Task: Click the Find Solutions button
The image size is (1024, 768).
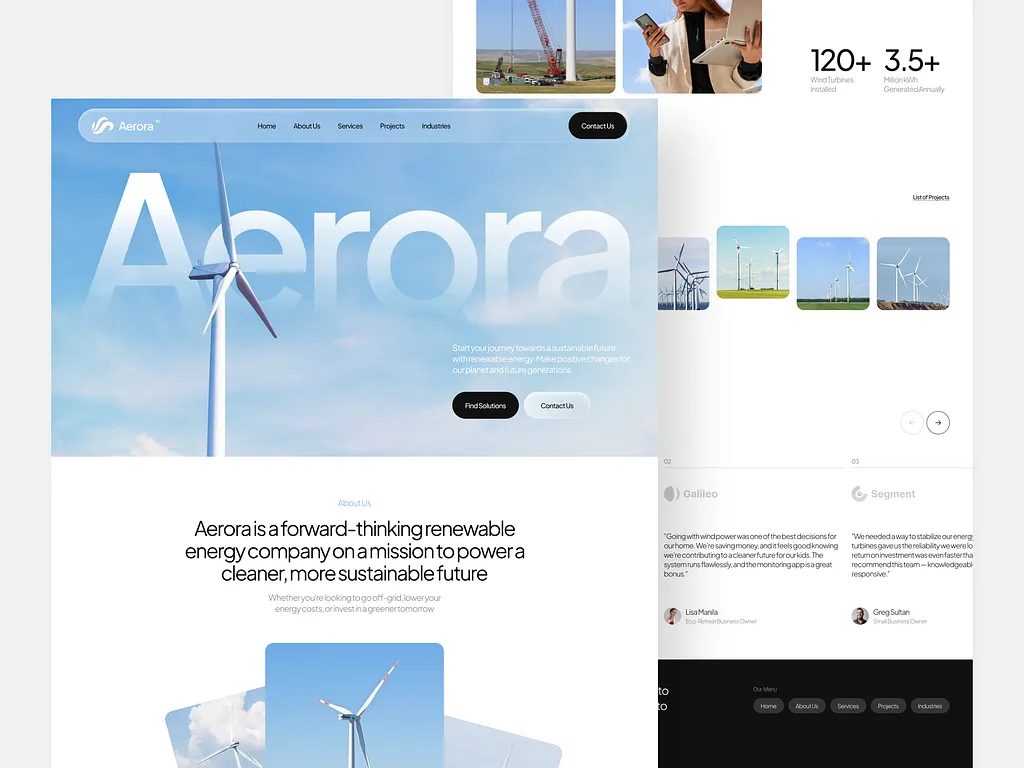Action: (x=485, y=405)
